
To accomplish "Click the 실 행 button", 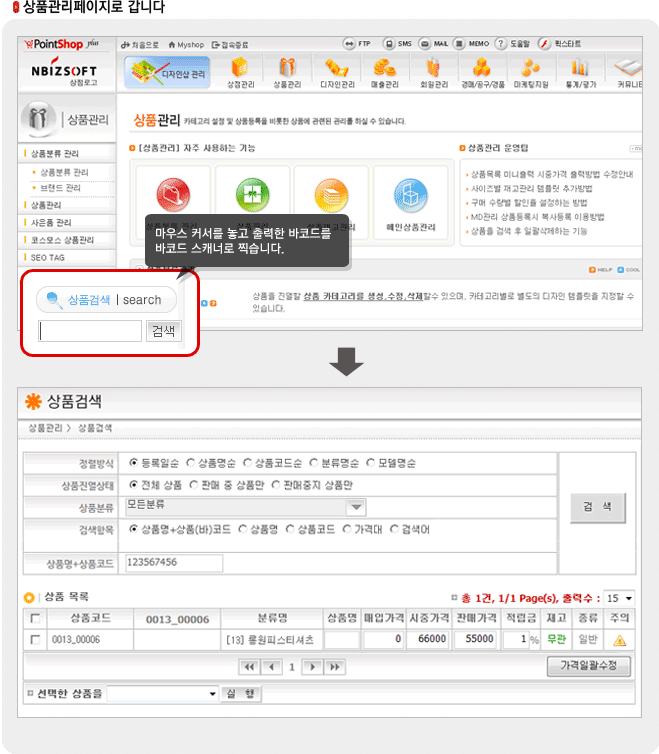I will pos(241,694).
